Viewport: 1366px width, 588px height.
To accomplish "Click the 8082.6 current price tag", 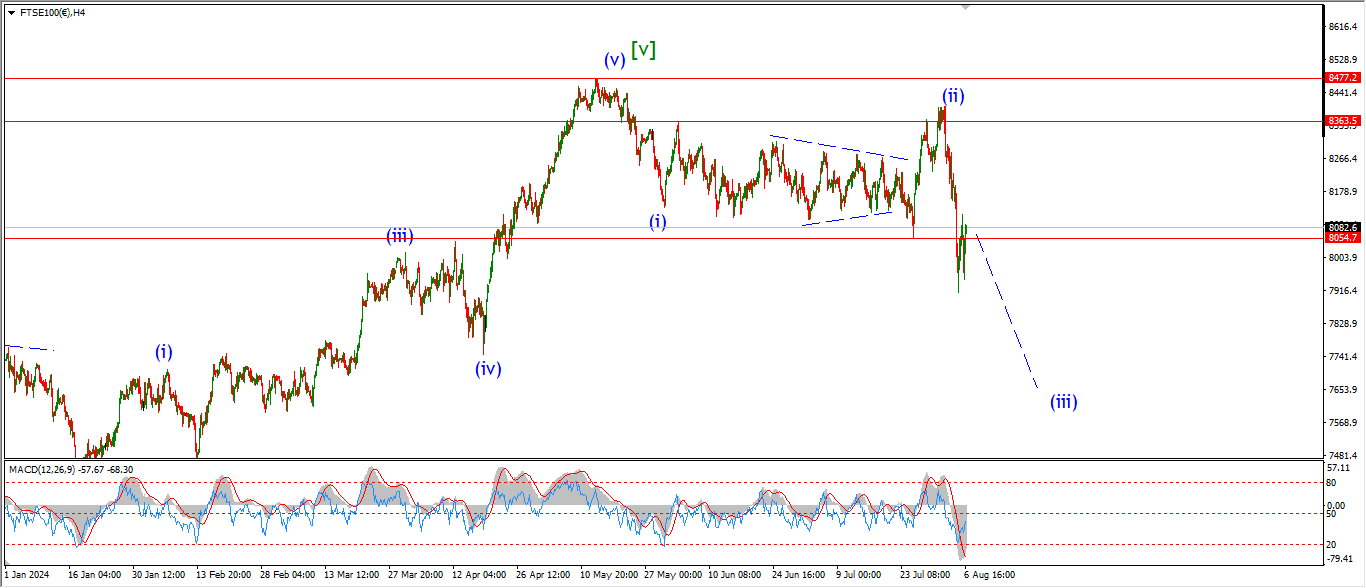I will 1342,227.
